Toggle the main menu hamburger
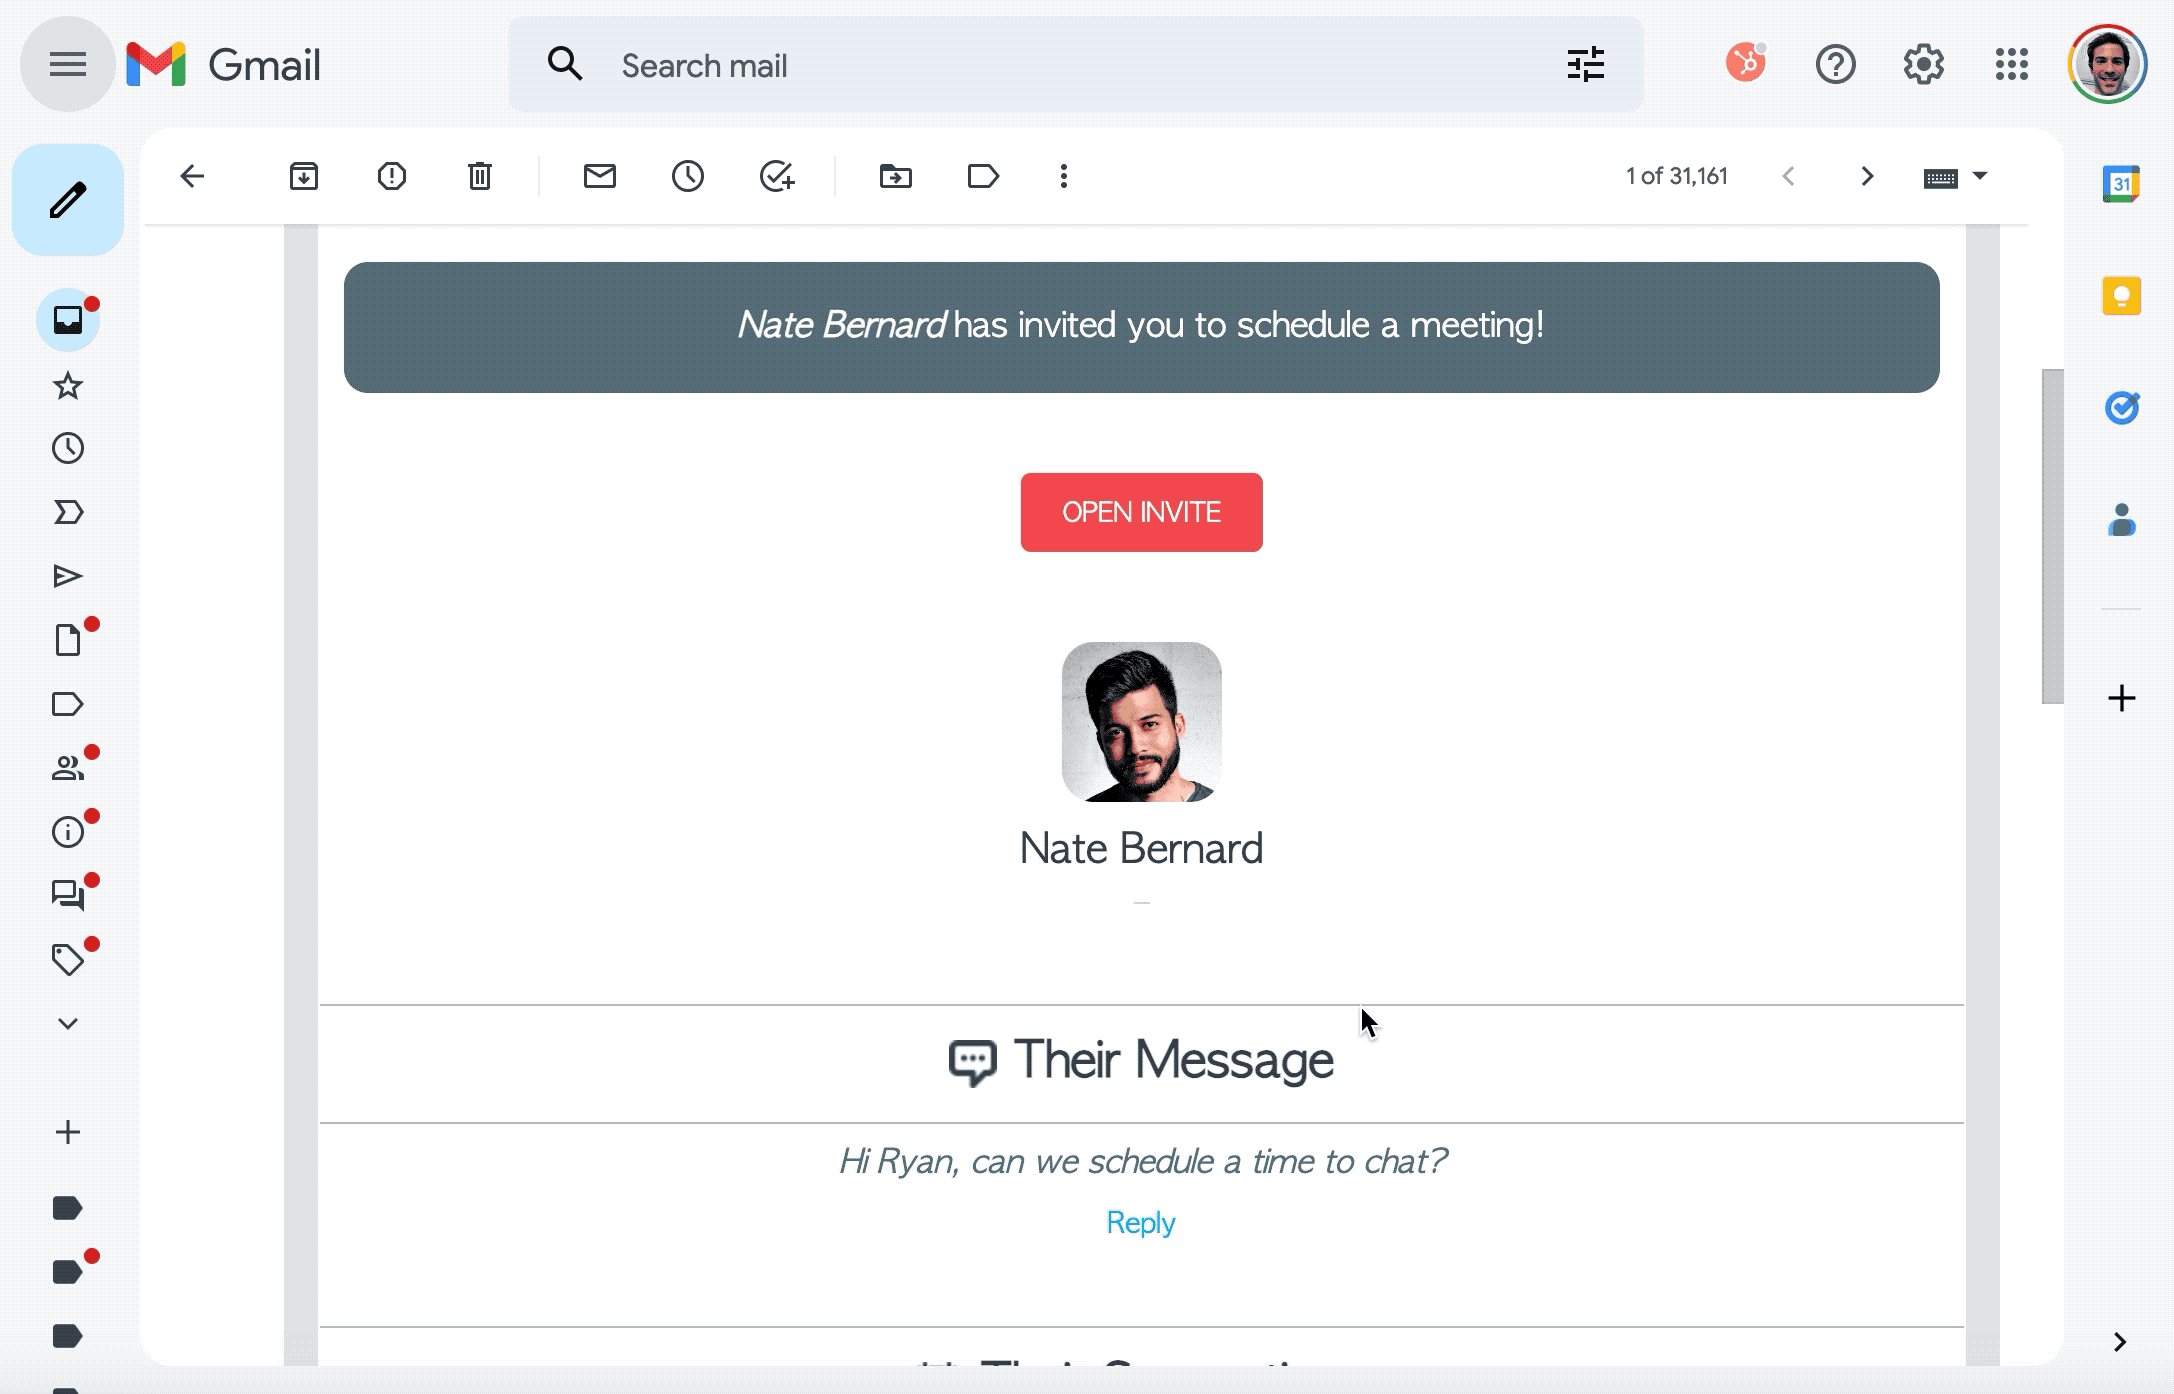Screen dimensions: 2174x1394 [x=68, y=65]
